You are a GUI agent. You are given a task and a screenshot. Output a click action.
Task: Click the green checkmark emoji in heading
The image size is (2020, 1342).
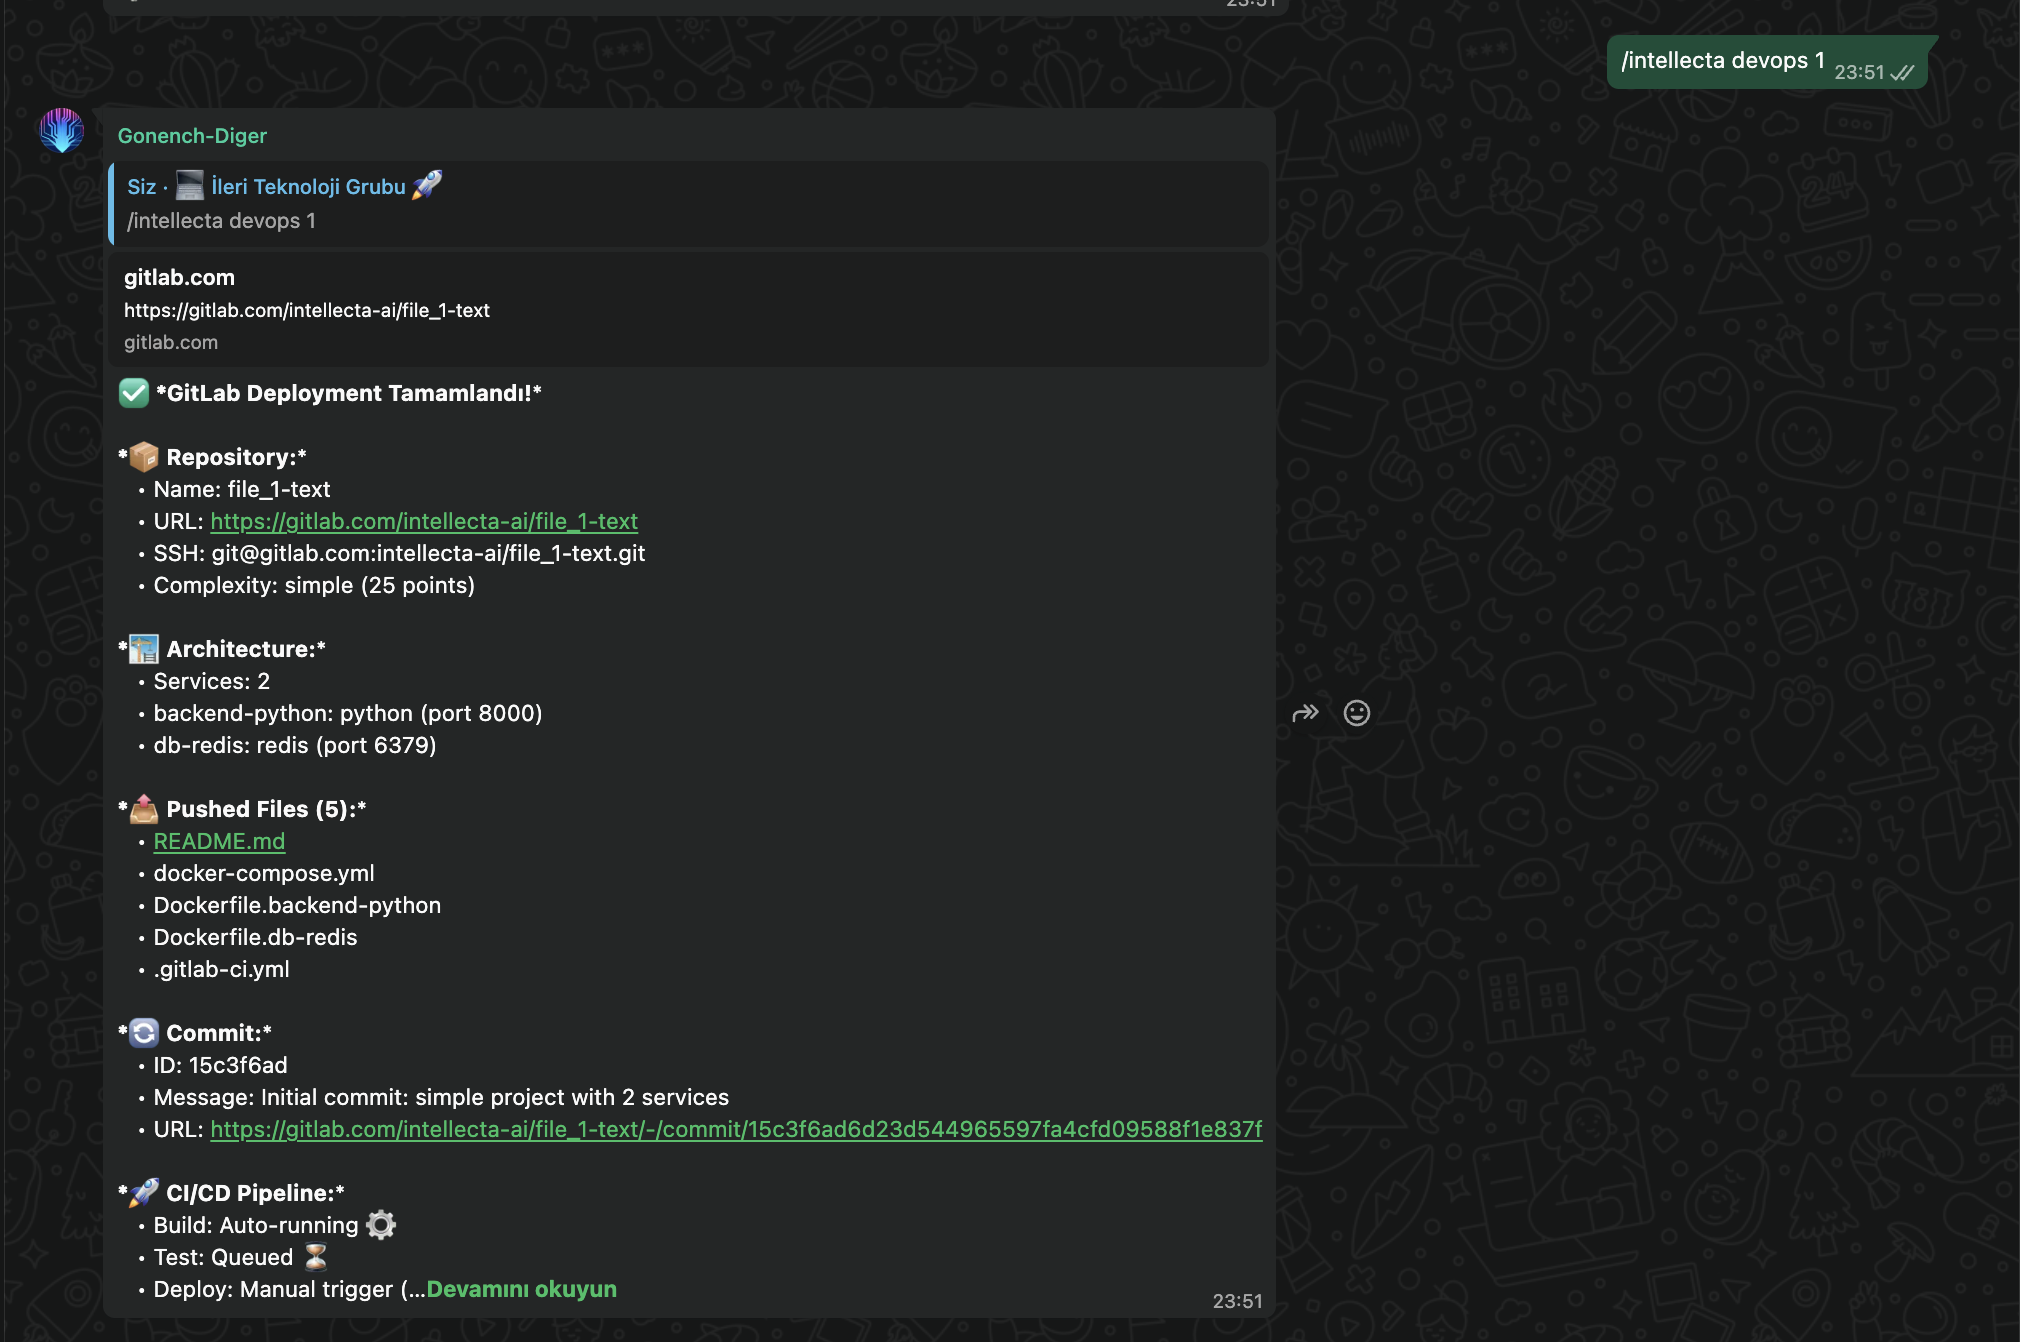point(134,393)
